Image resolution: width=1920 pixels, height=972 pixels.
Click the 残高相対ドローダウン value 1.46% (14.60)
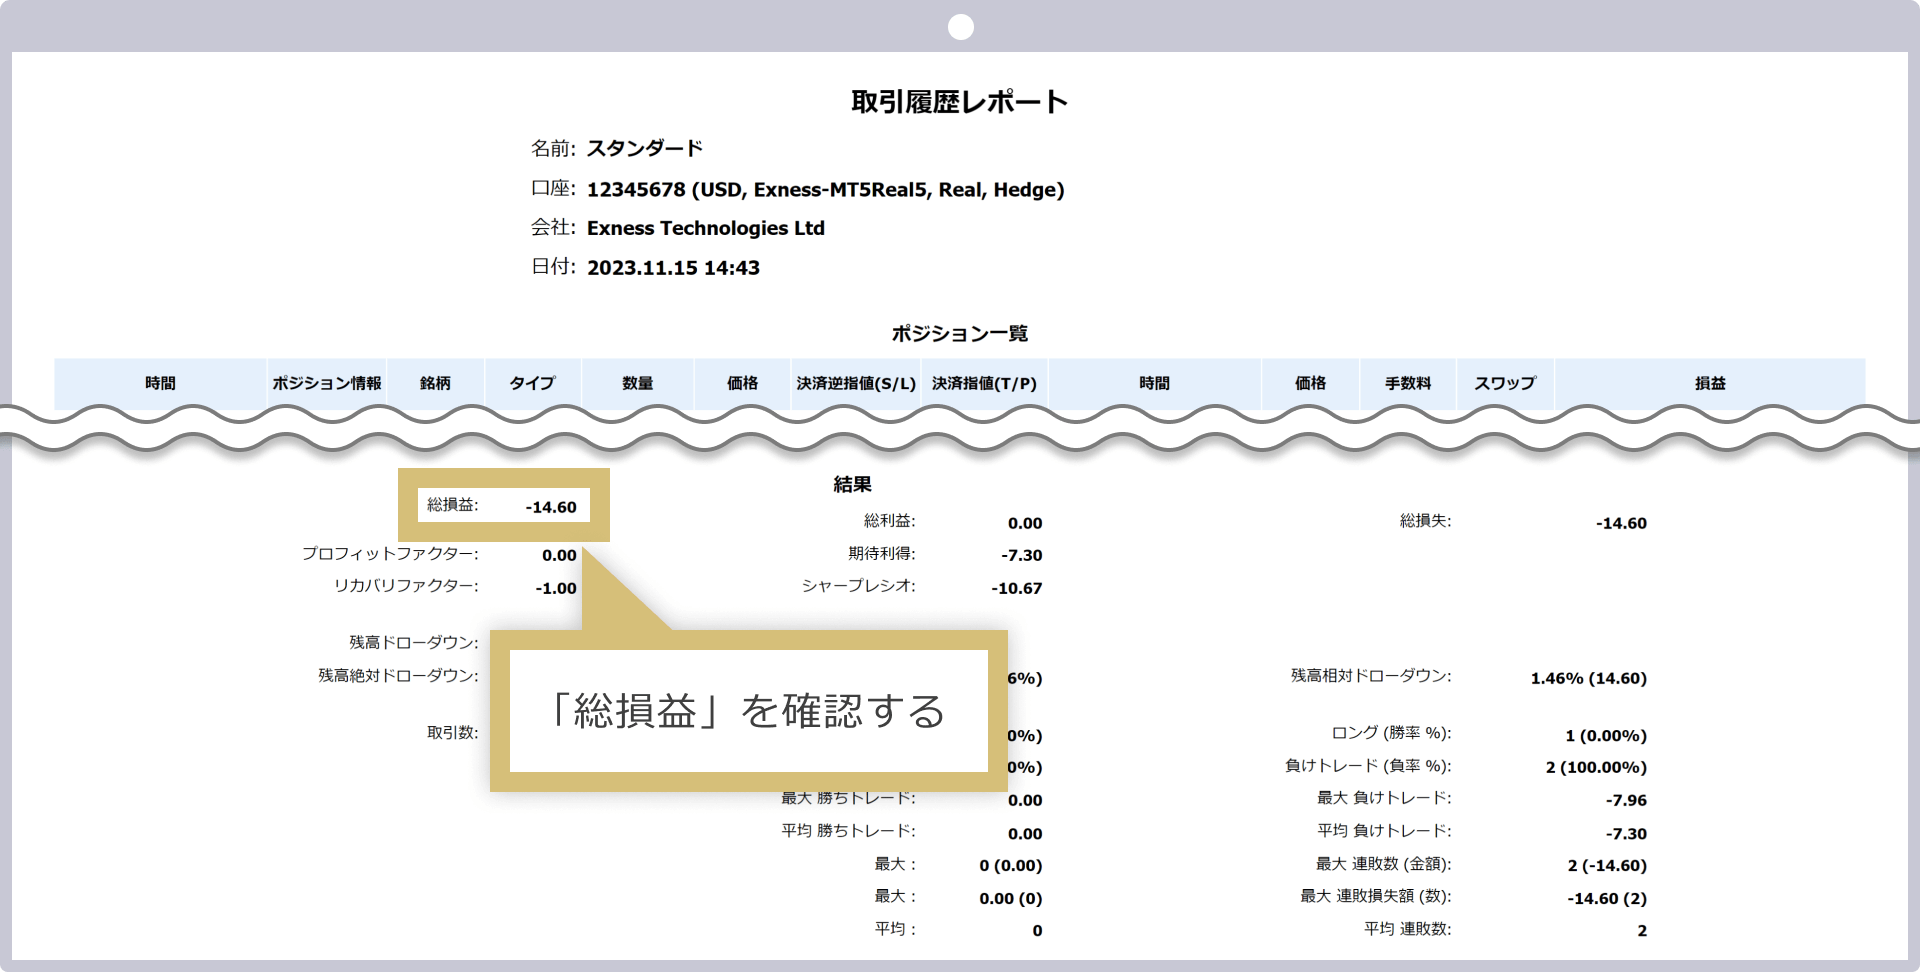tap(1588, 678)
